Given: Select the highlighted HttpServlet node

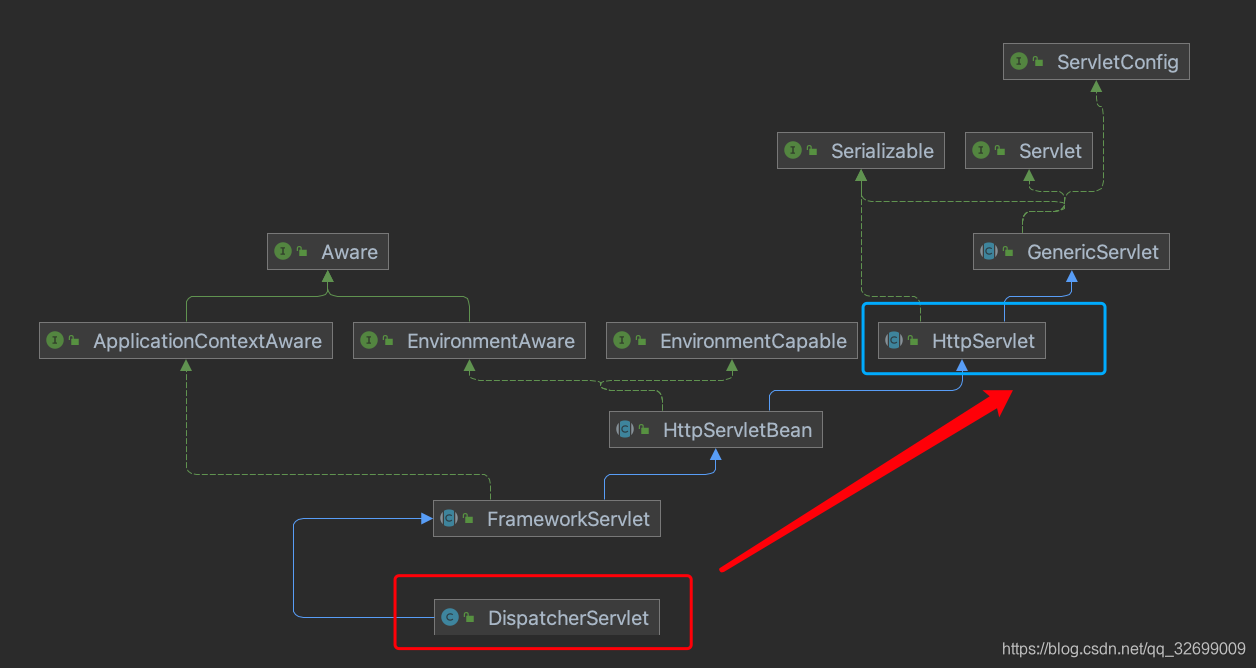Looking at the screenshot, I should 984,340.
